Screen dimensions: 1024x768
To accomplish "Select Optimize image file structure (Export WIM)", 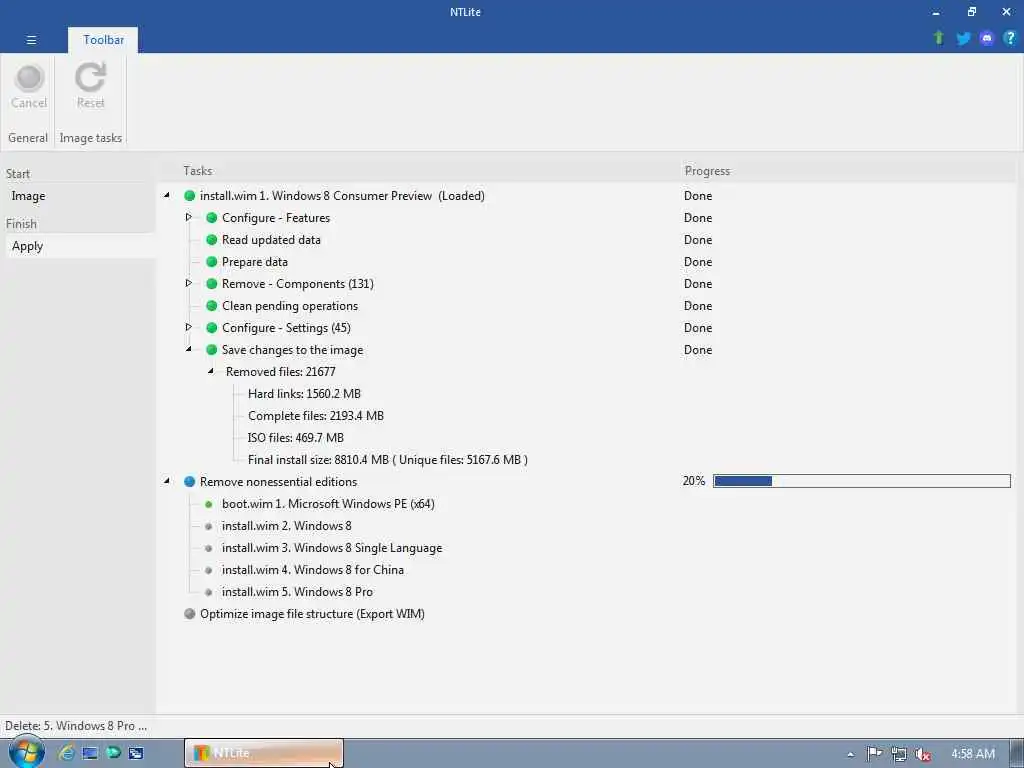I will [x=312, y=614].
